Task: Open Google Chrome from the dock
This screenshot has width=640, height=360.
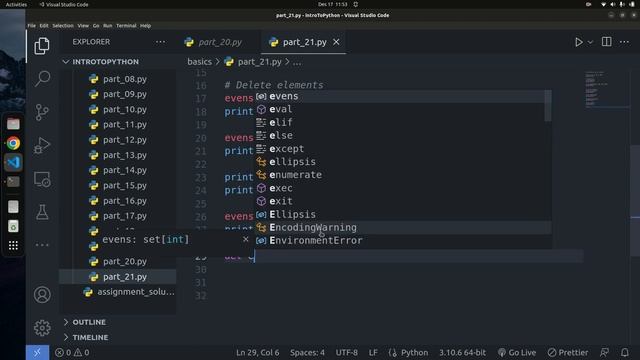Action: [13, 143]
